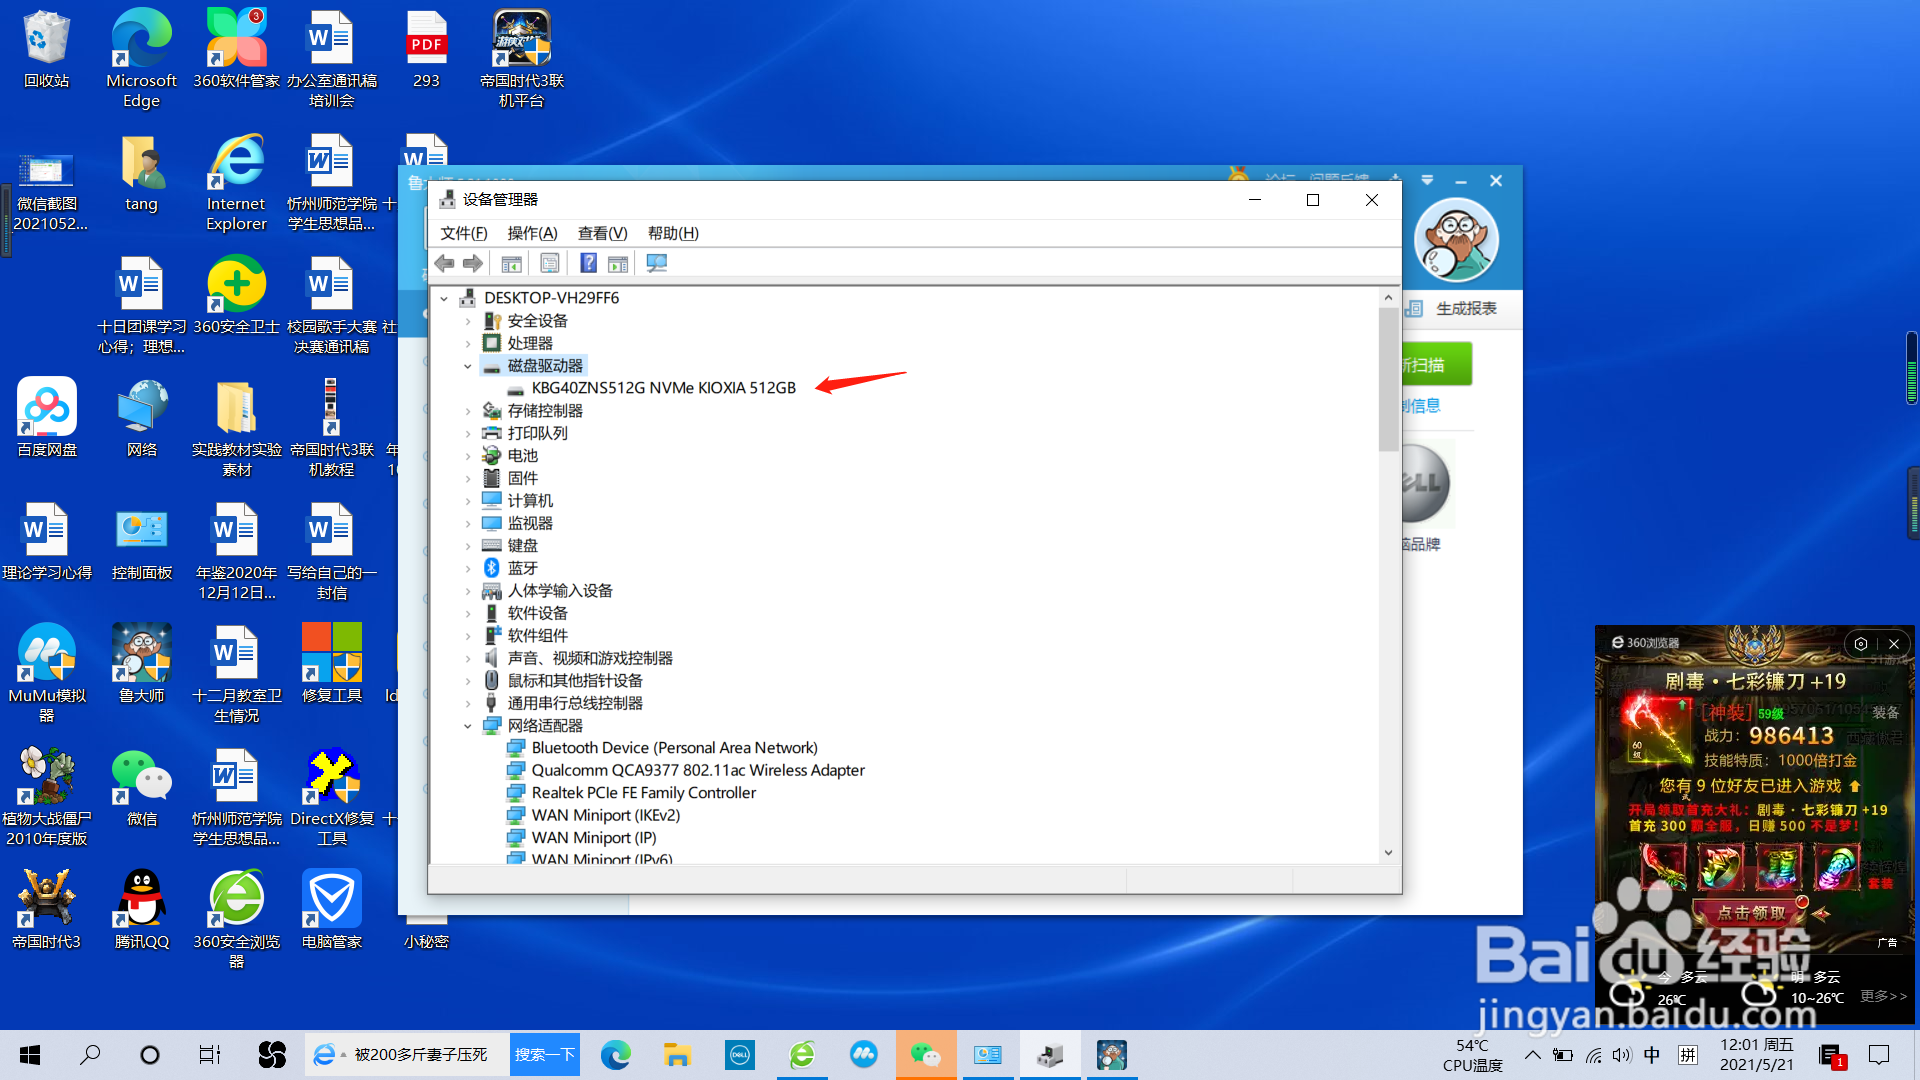Select Qualcomm QCA9377 Wireless Adapter entry
The height and width of the screenshot is (1080, 1920).
click(697, 770)
